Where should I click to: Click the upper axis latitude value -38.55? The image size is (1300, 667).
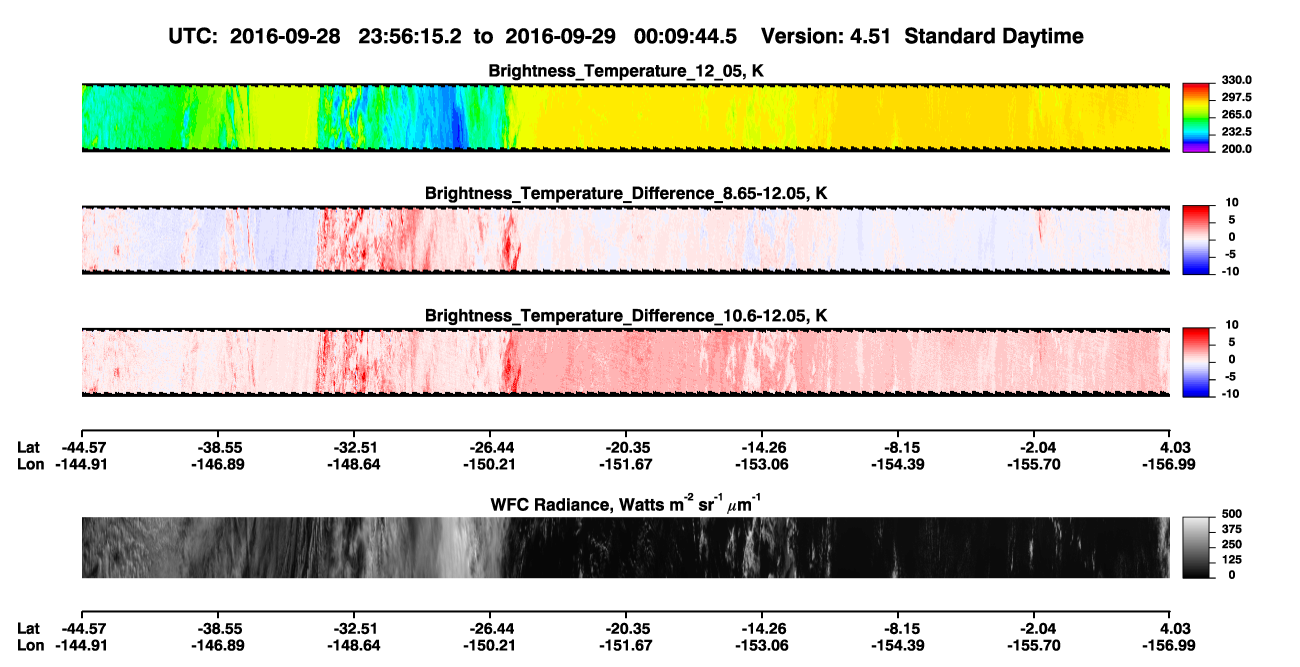click(217, 448)
